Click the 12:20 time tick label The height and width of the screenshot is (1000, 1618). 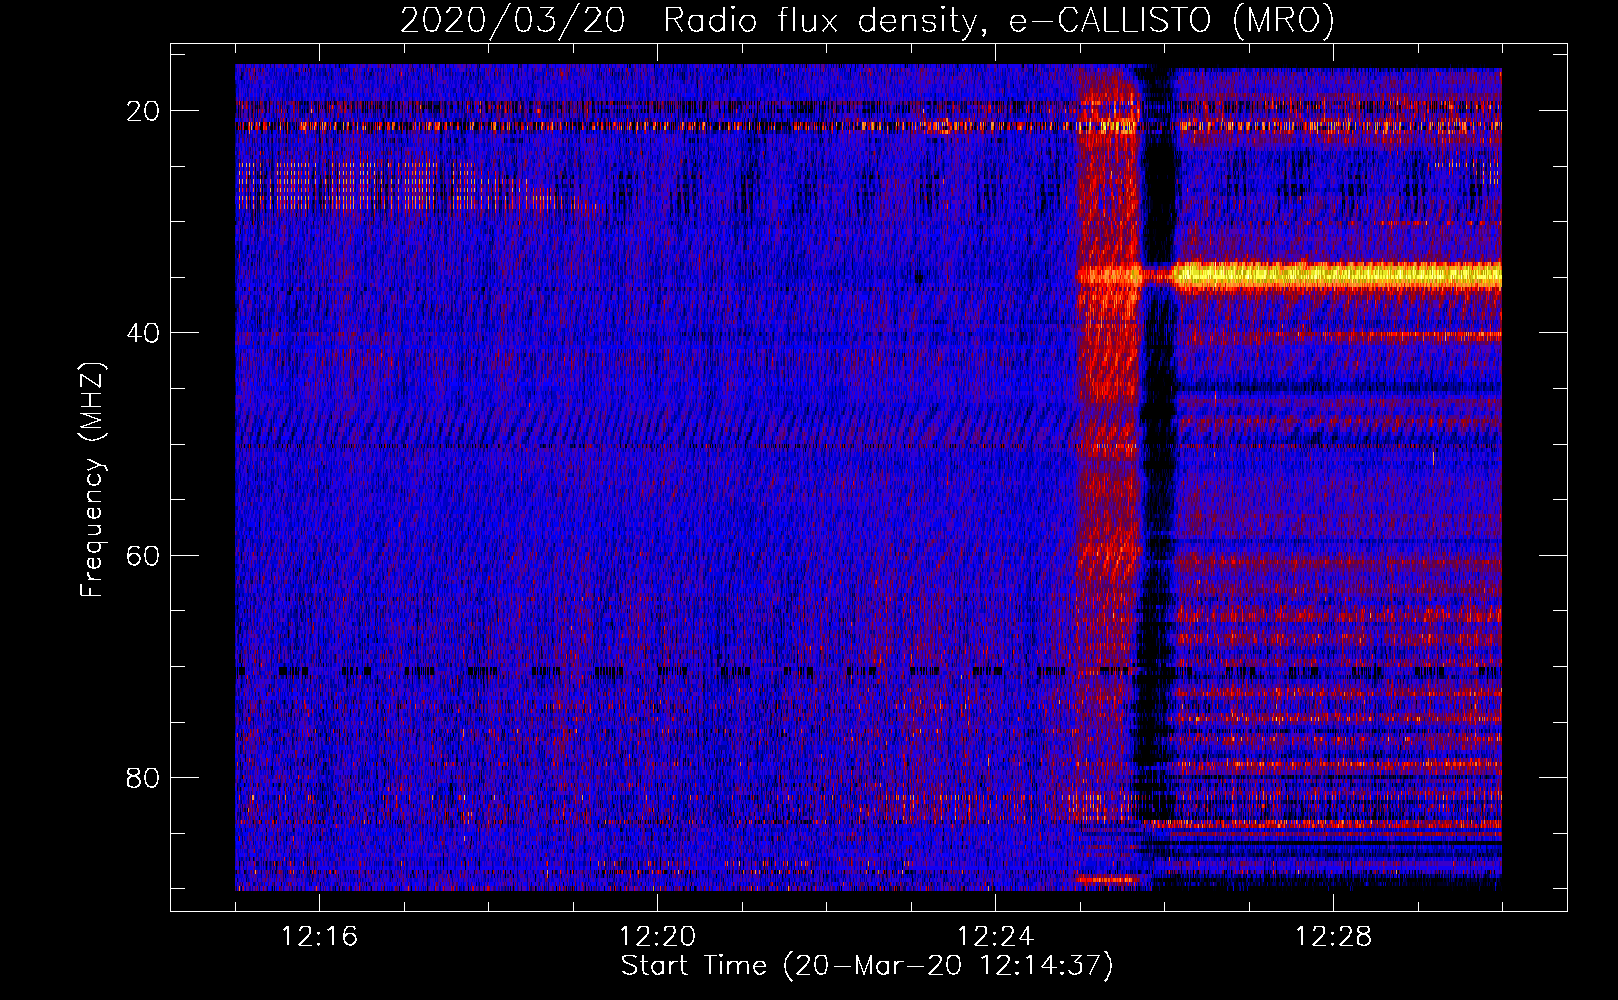pos(658,937)
